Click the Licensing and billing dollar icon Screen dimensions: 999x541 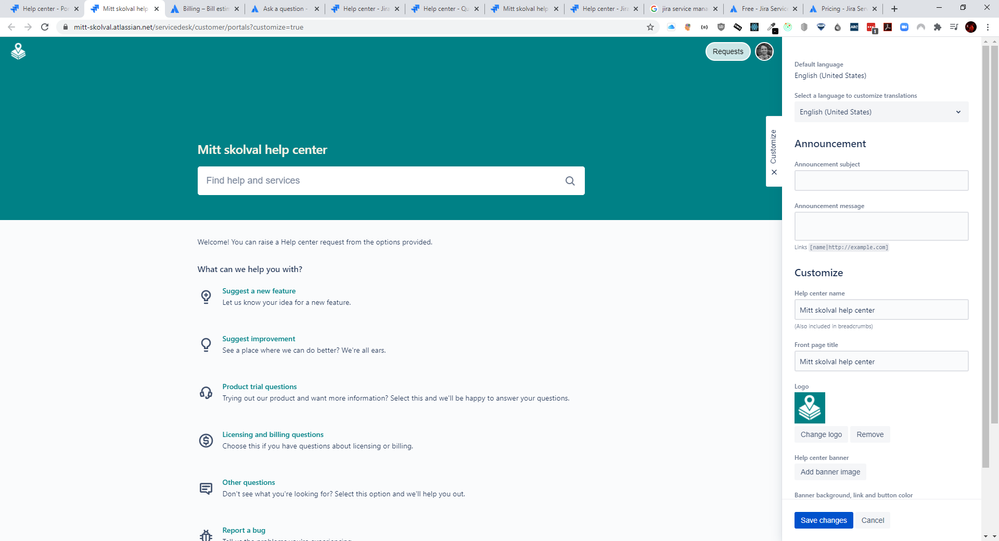(206, 440)
